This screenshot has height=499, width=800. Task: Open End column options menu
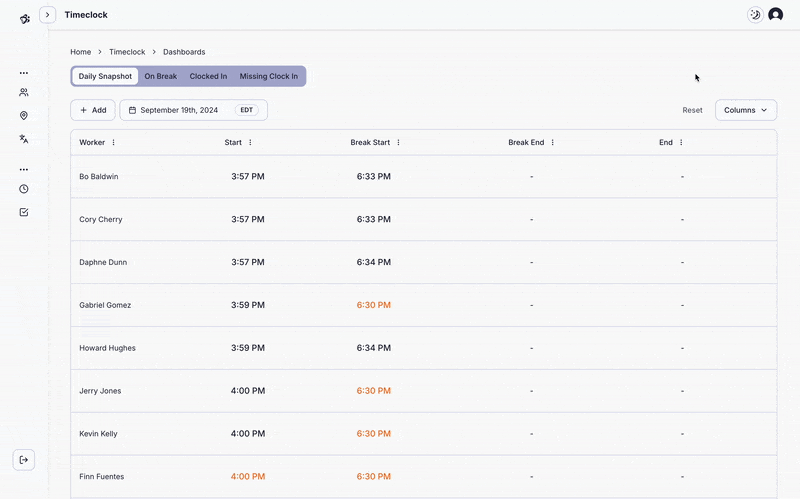click(681, 142)
